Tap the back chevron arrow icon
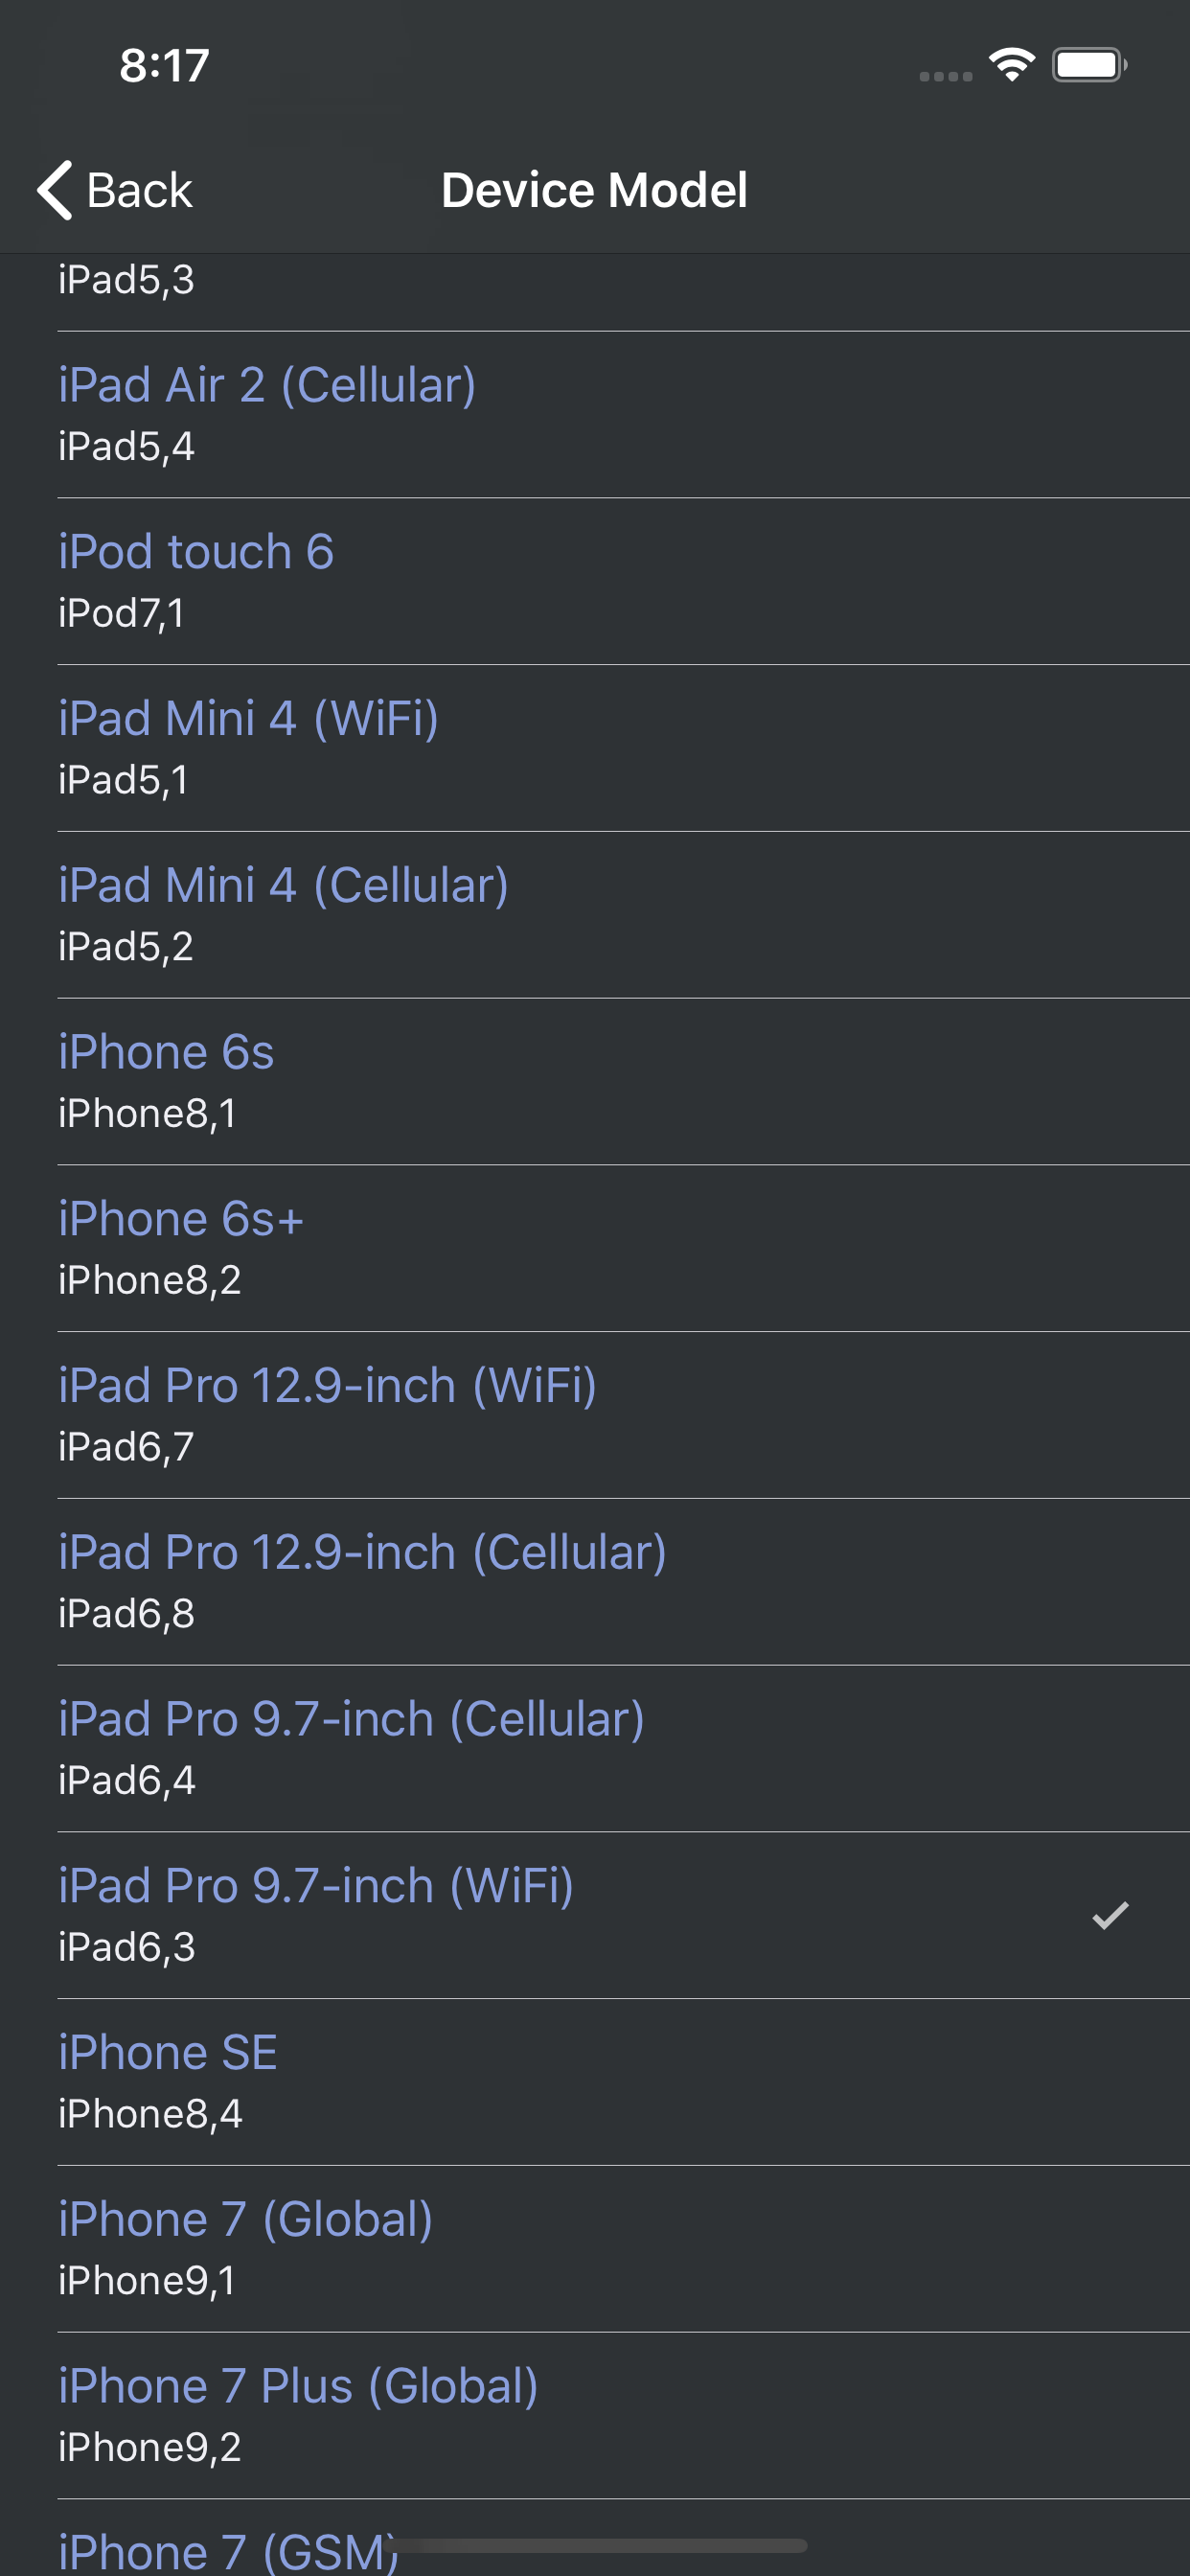 tap(55, 190)
